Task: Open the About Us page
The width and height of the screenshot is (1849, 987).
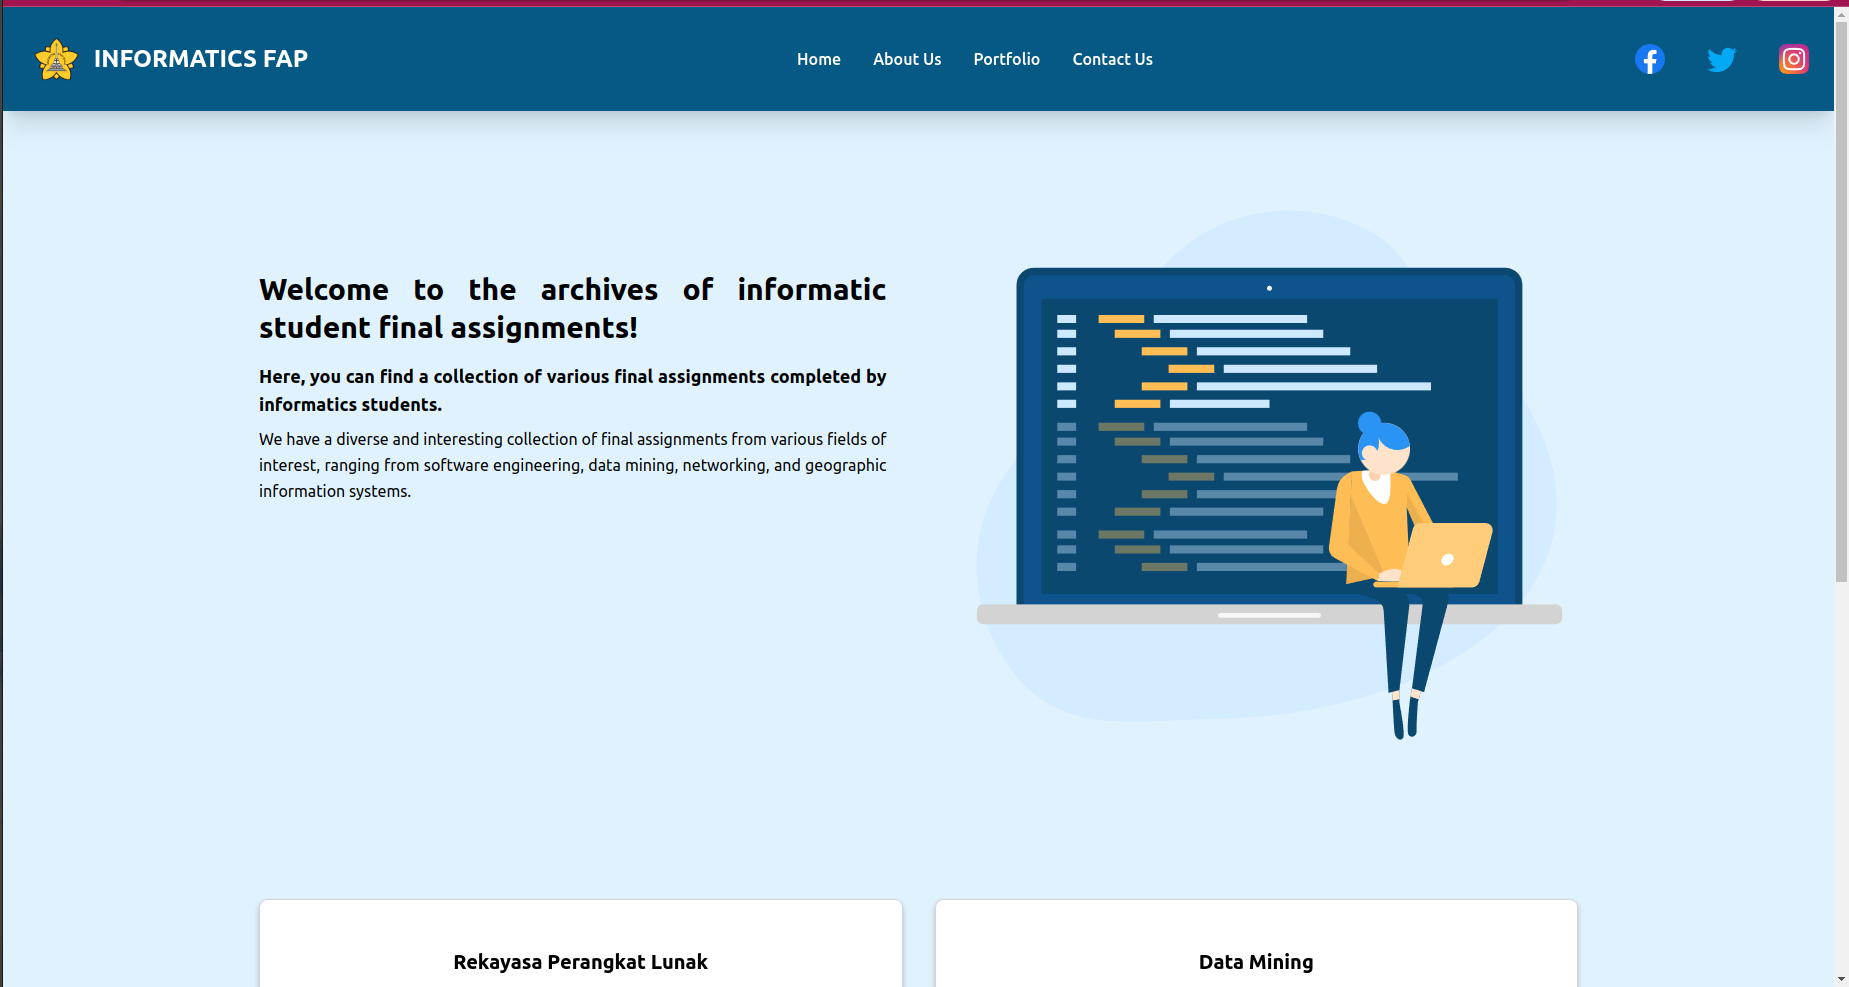Action: (x=907, y=60)
